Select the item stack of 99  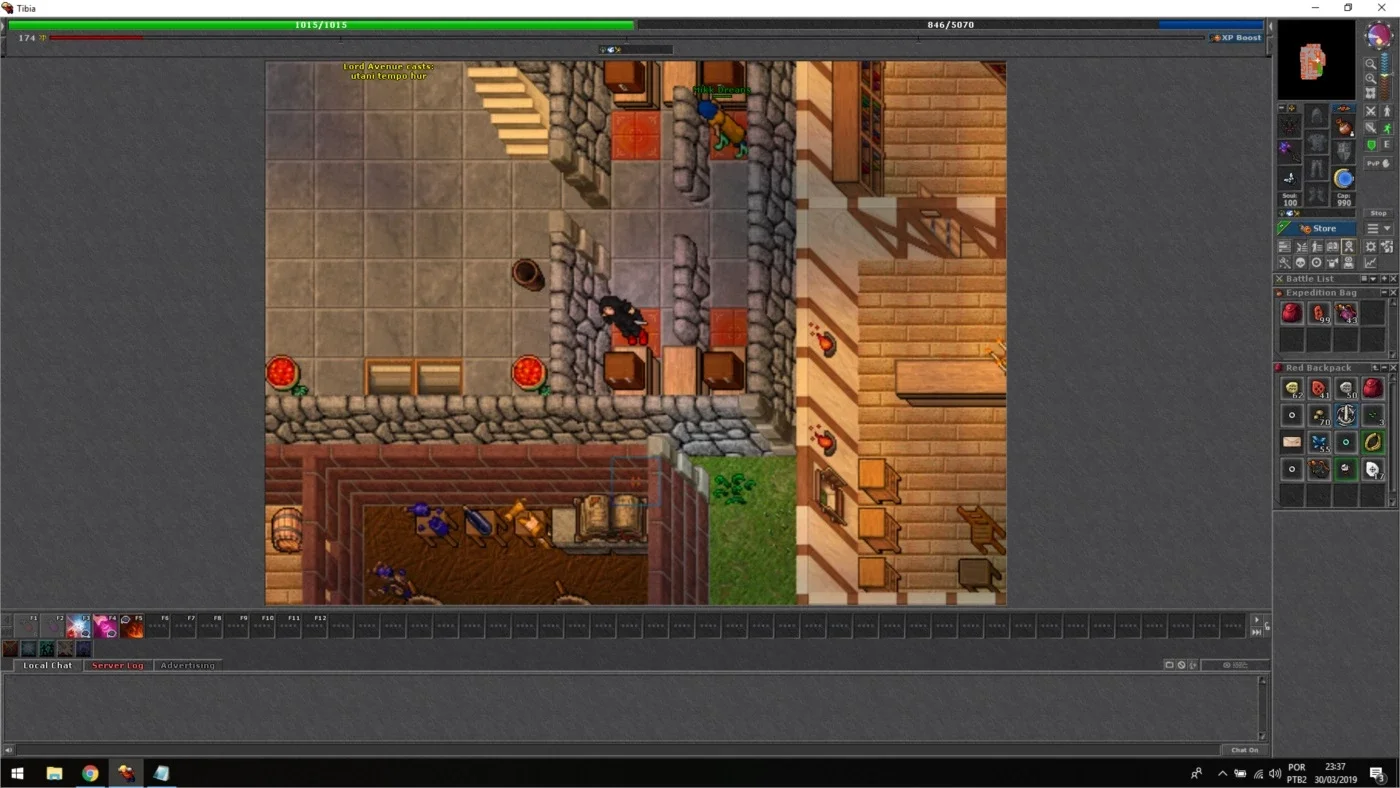tap(1319, 313)
